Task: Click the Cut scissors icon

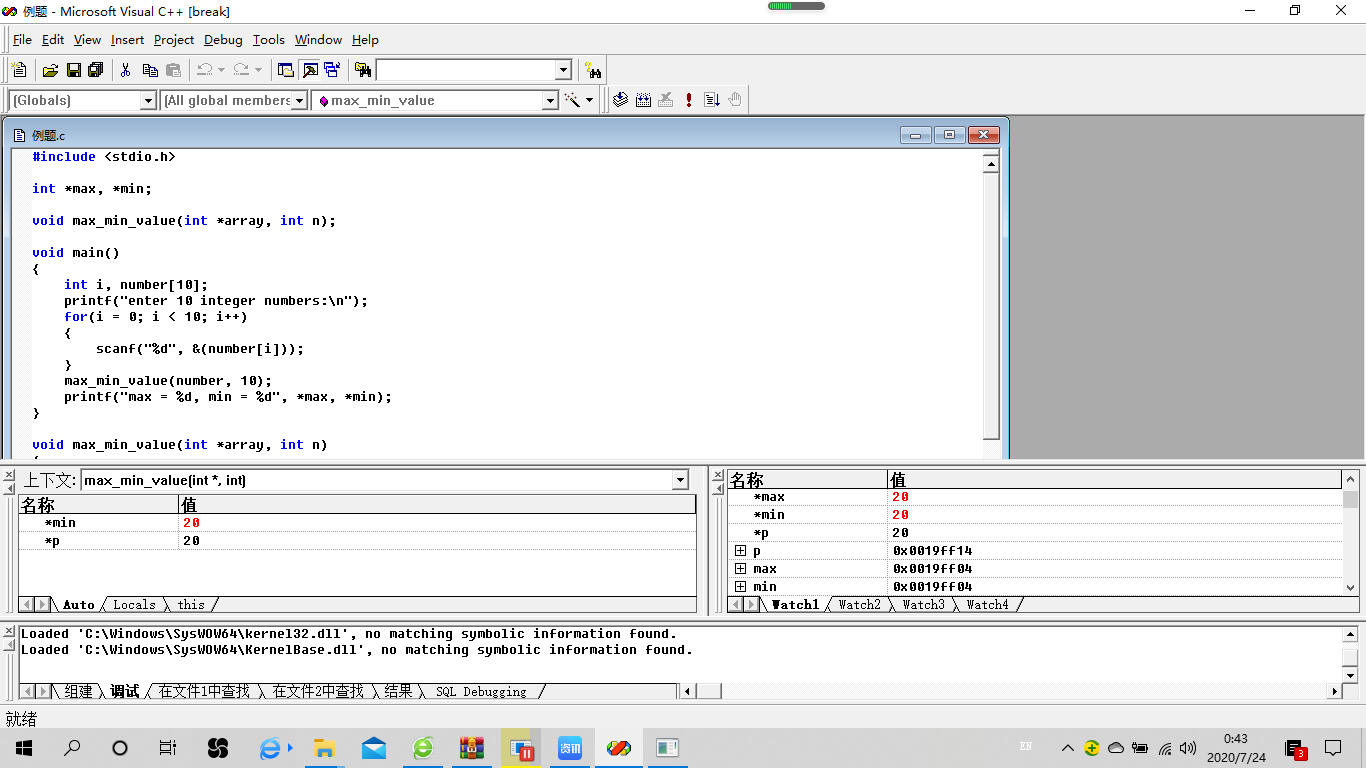Action: pyautogui.click(x=126, y=70)
